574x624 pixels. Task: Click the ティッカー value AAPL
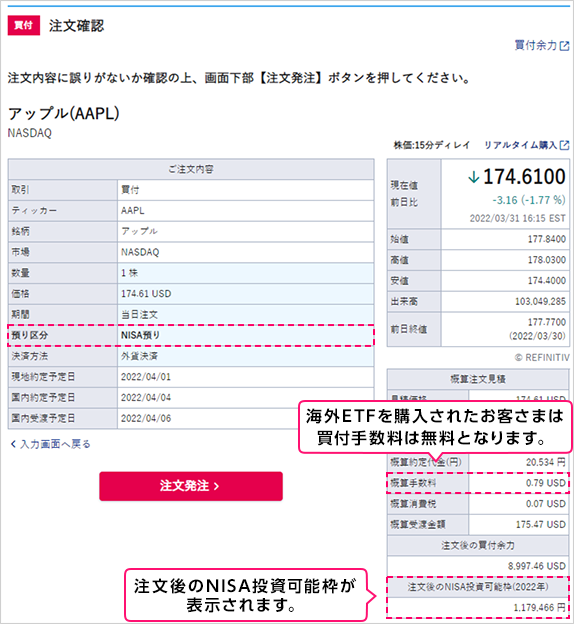point(133,211)
